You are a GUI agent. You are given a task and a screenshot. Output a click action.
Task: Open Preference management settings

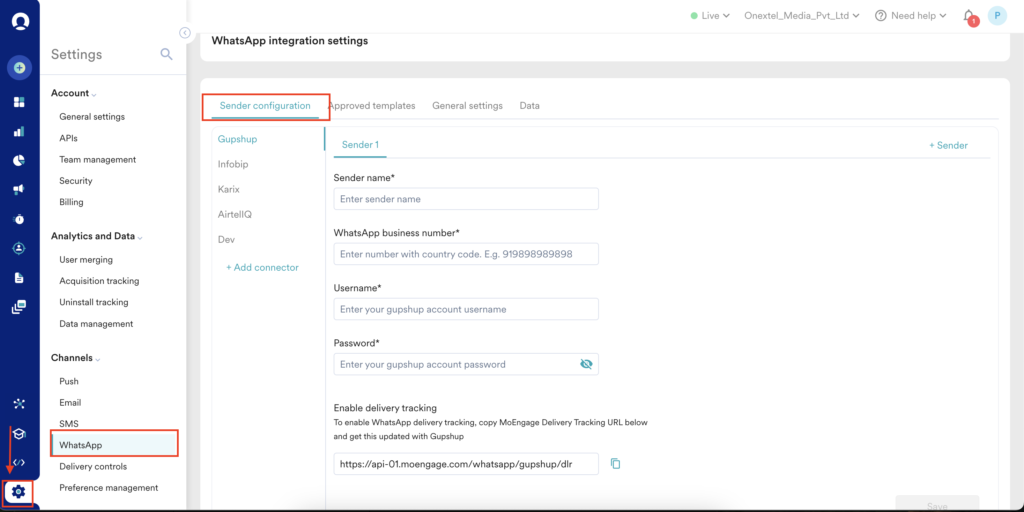(x=108, y=488)
